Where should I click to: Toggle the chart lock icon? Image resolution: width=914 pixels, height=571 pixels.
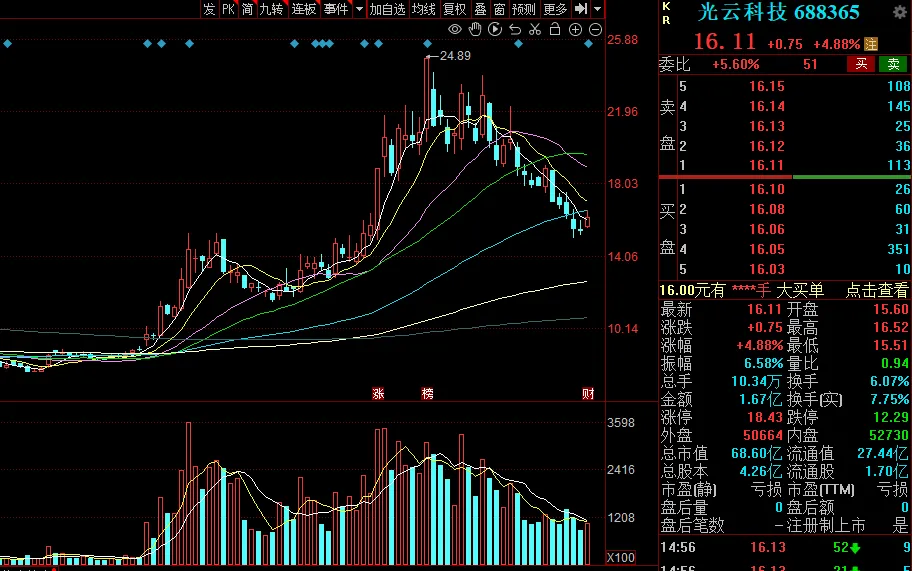pyautogui.click(x=555, y=29)
